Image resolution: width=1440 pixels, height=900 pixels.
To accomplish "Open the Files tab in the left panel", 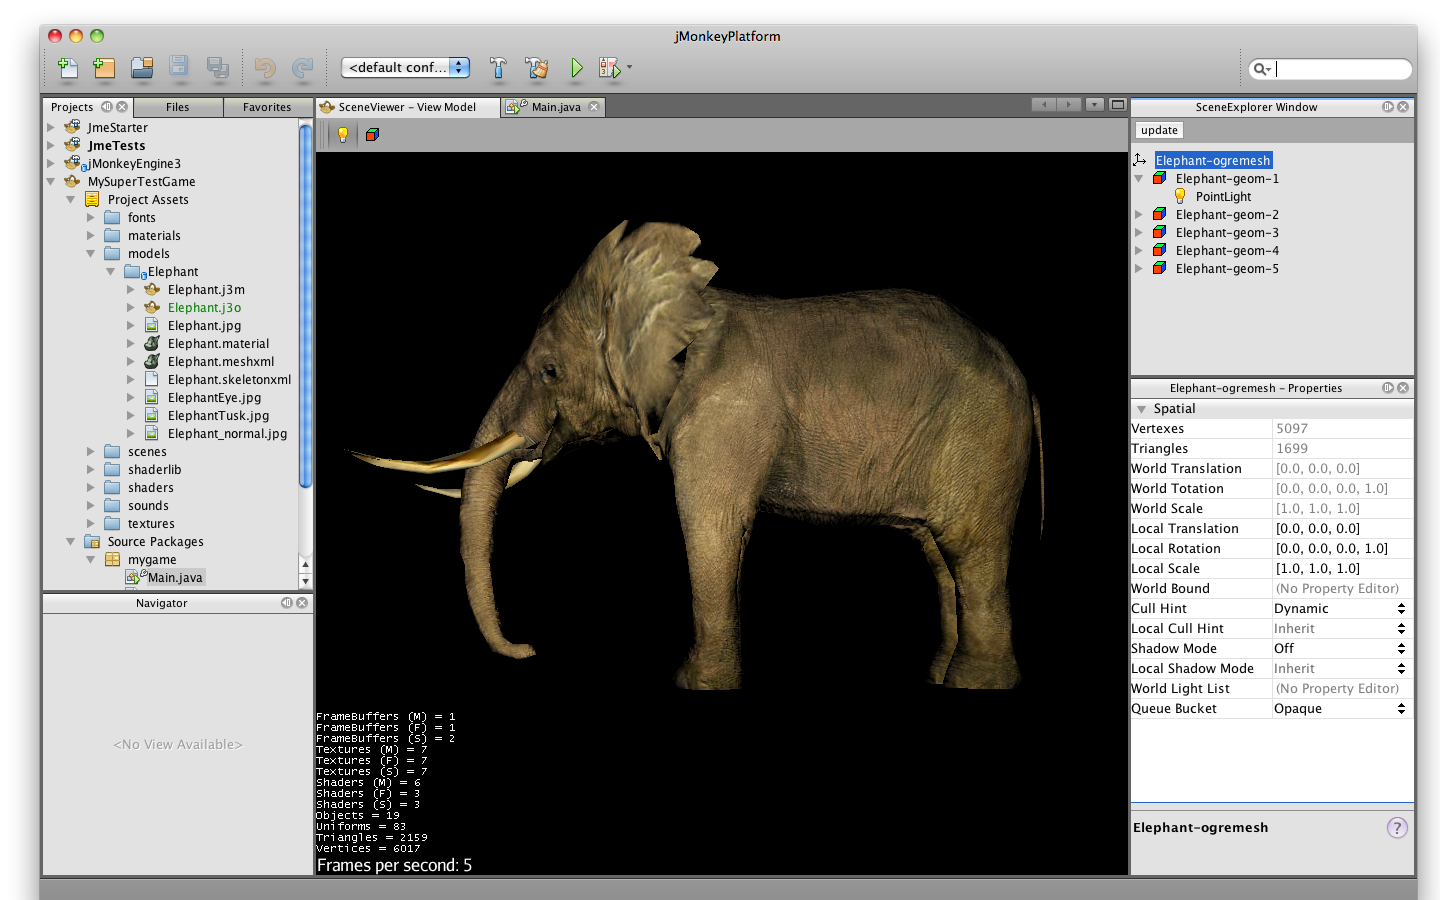I will pos(177,107).
